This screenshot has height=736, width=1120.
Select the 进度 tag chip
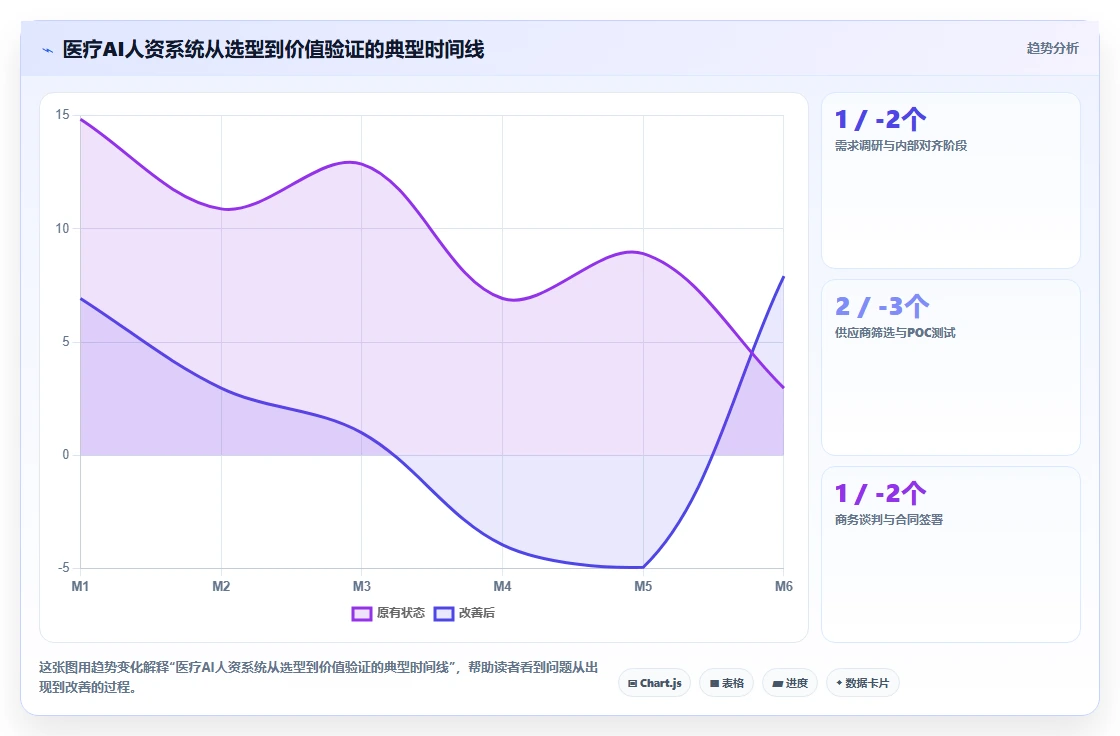pyautogui.click(x=789, y=683)
